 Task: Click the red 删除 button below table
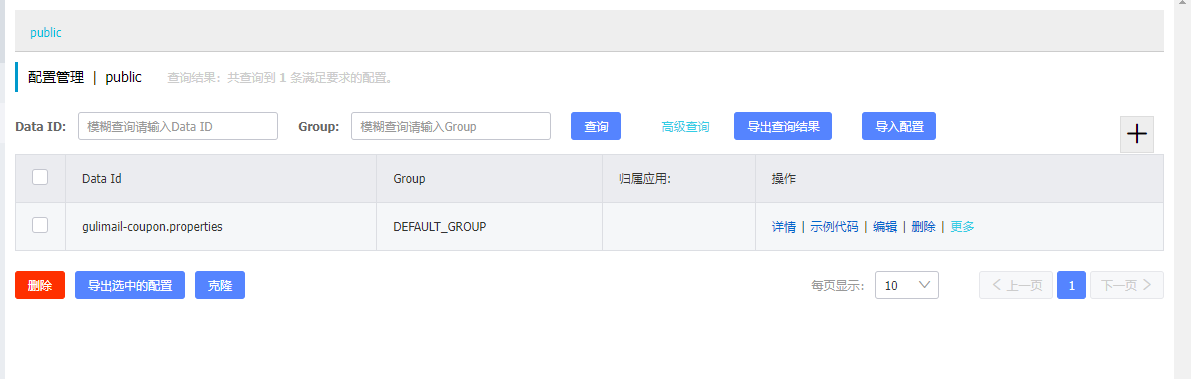40,285
